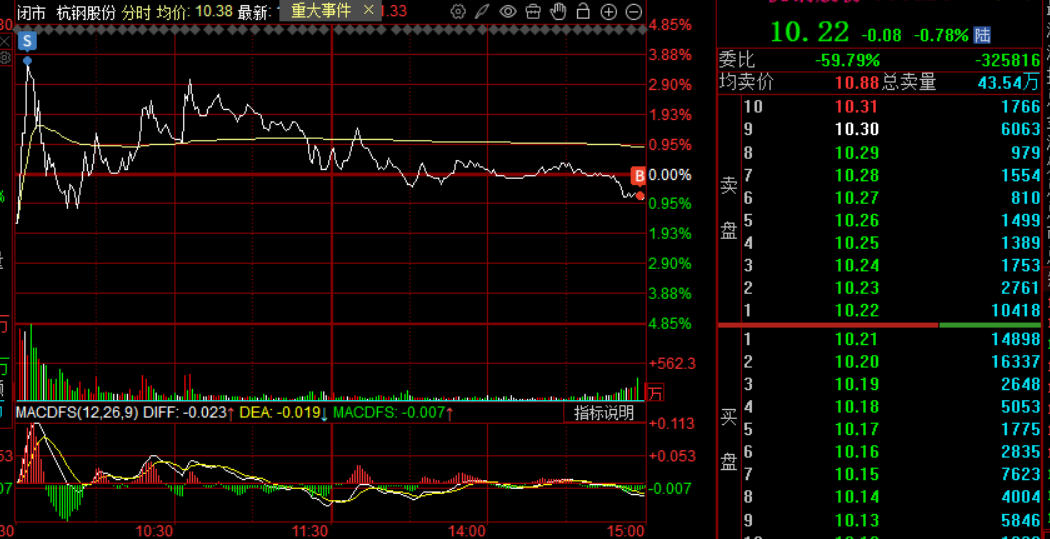Click the 均卖价 value 10.88
The image size is (1050, 539).
click(856, 83)
